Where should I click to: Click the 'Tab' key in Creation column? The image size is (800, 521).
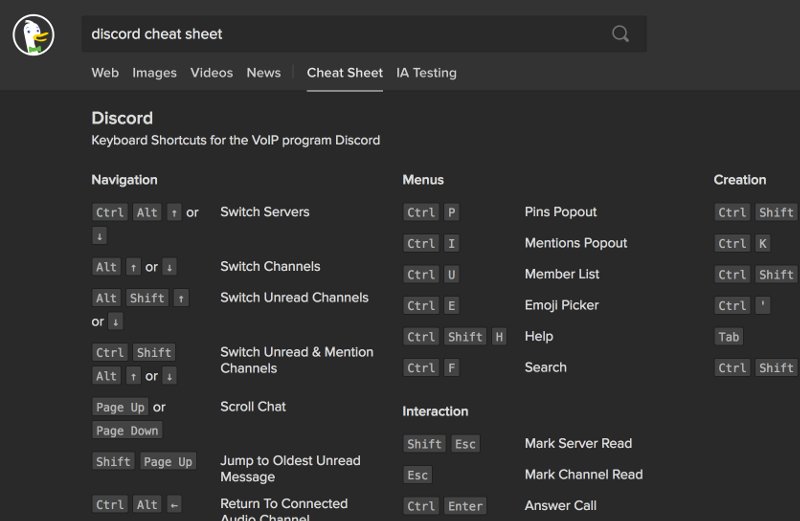729,337
